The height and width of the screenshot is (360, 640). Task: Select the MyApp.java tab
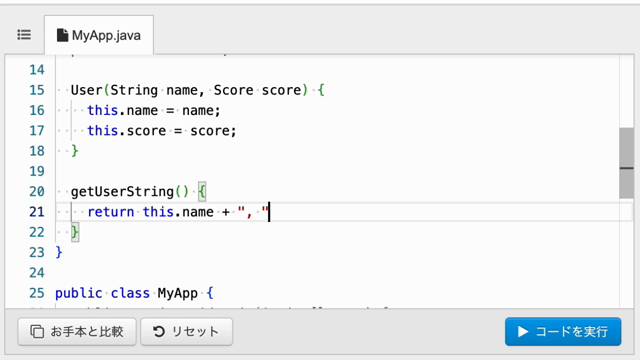click(x=99, y=35)
